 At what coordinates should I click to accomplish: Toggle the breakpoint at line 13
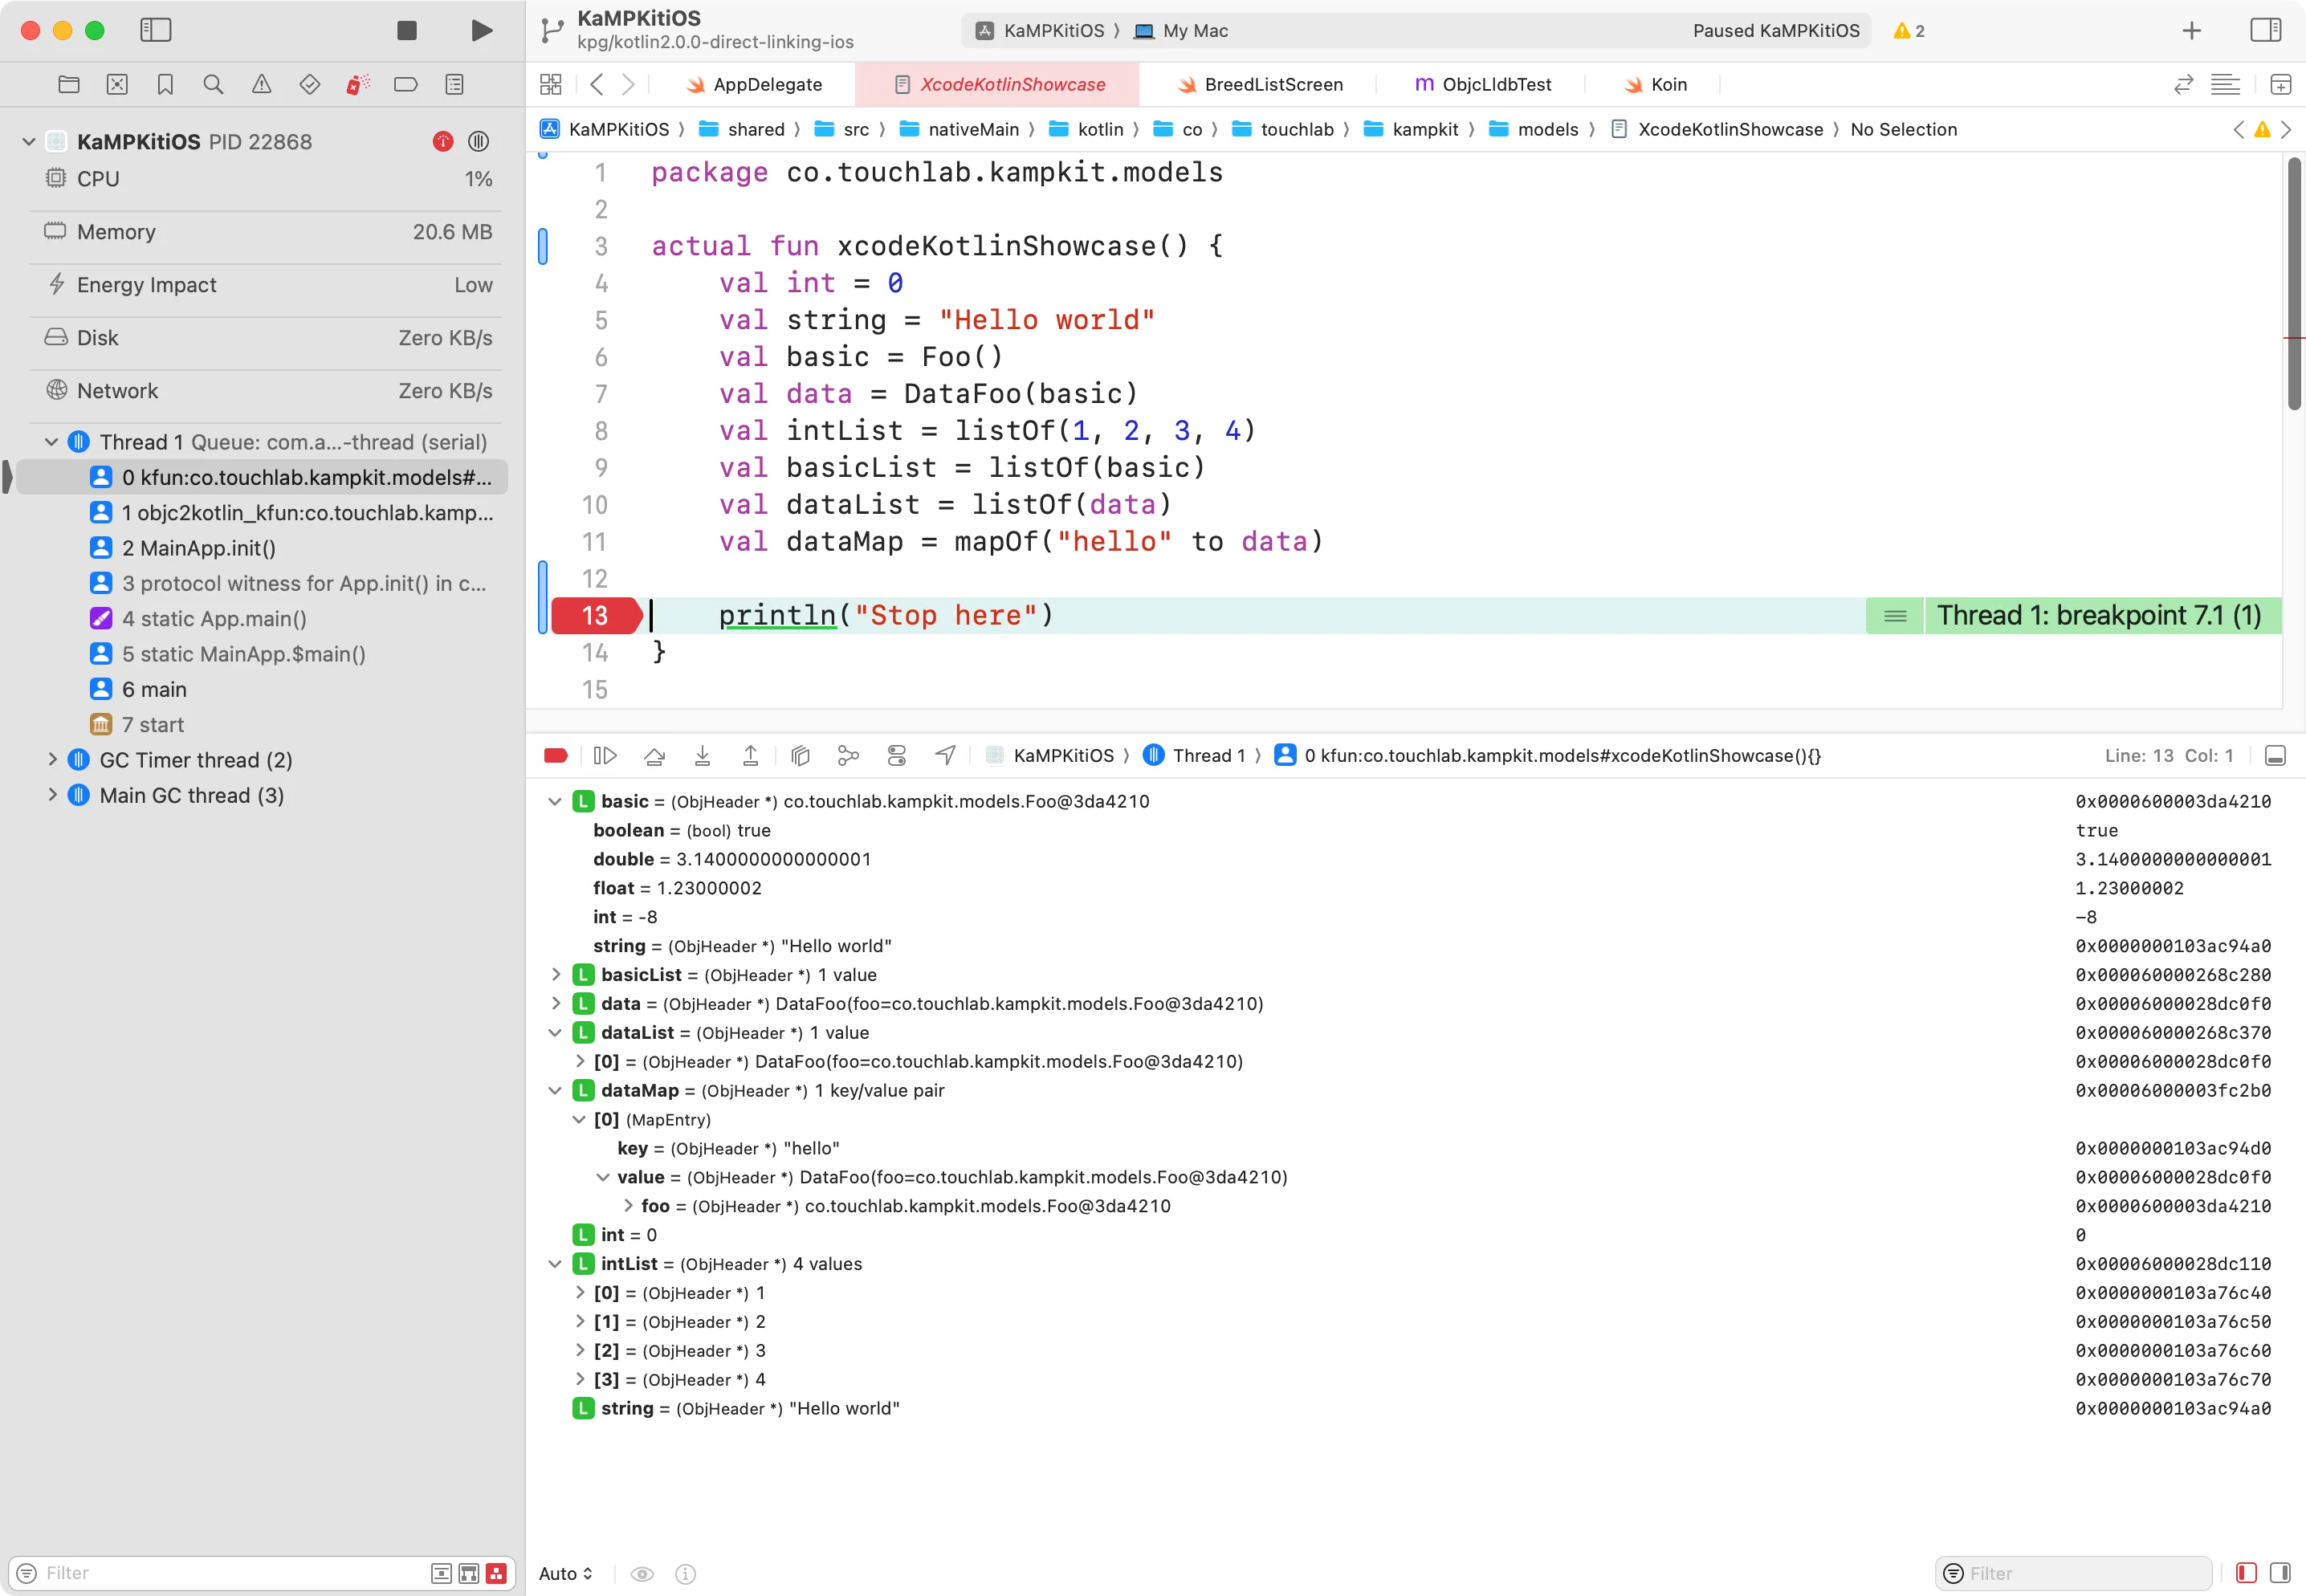coord(596,615)
